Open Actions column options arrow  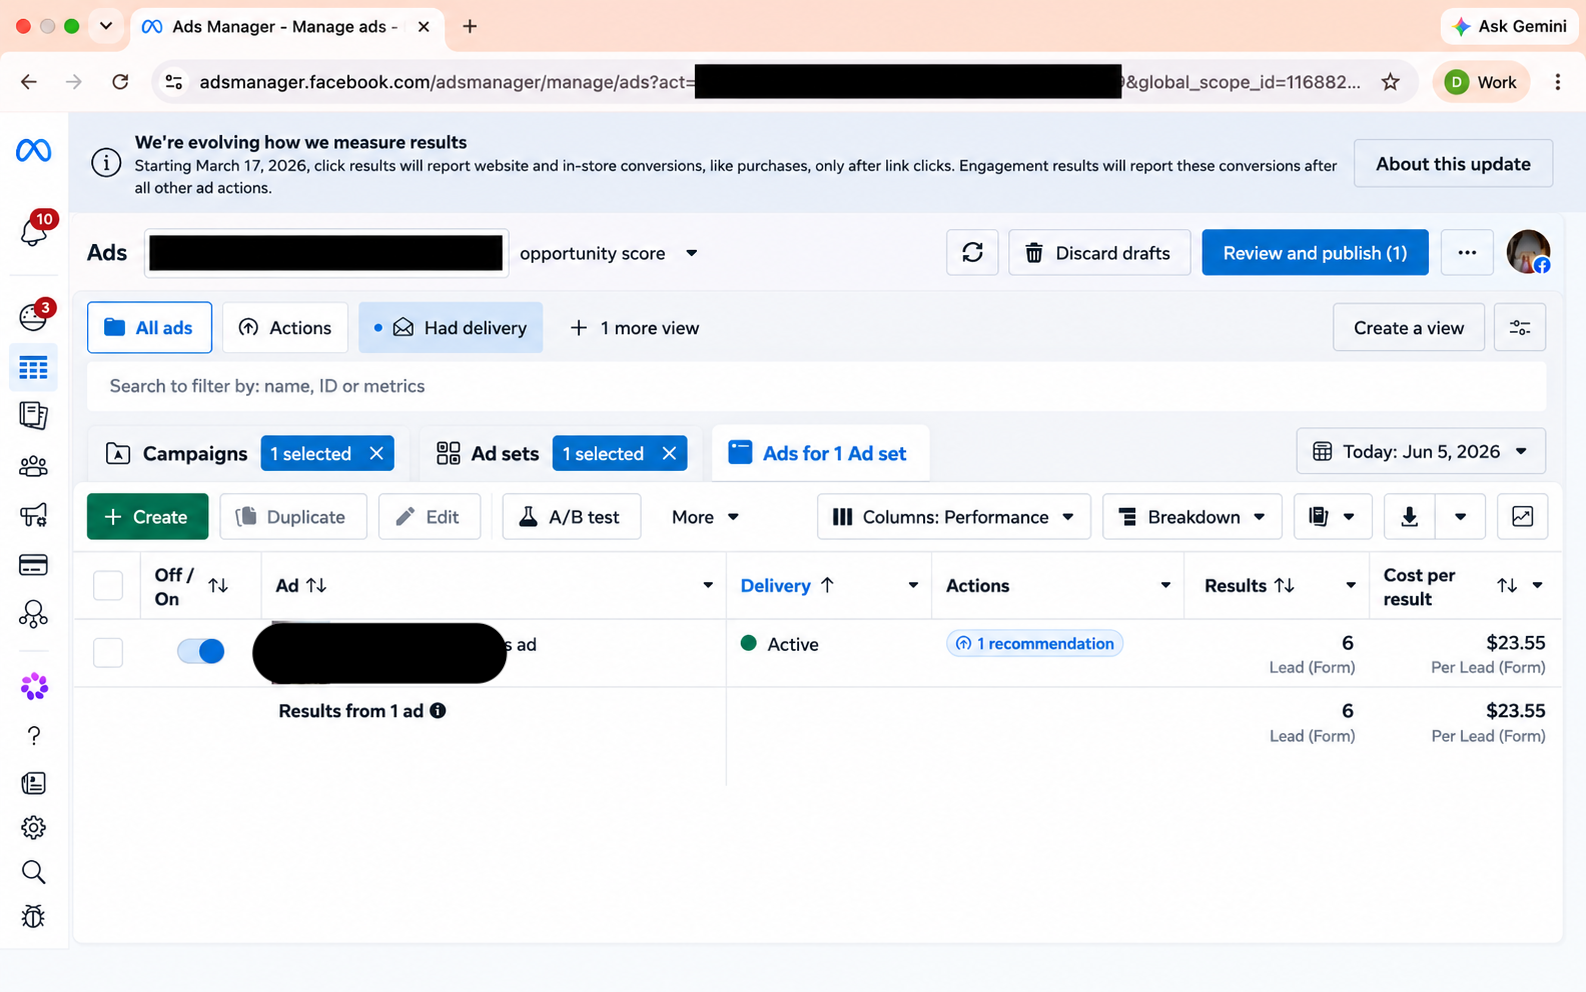pos(1165,585)
